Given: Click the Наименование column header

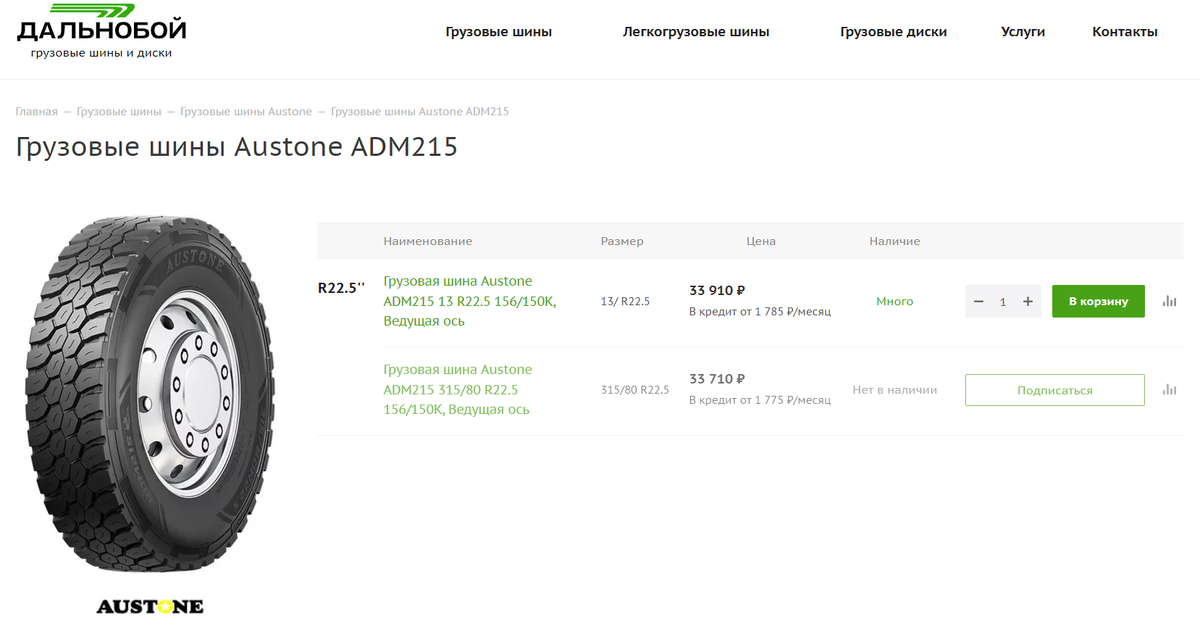Looking at the screenshot, I should tap(428, 241).
